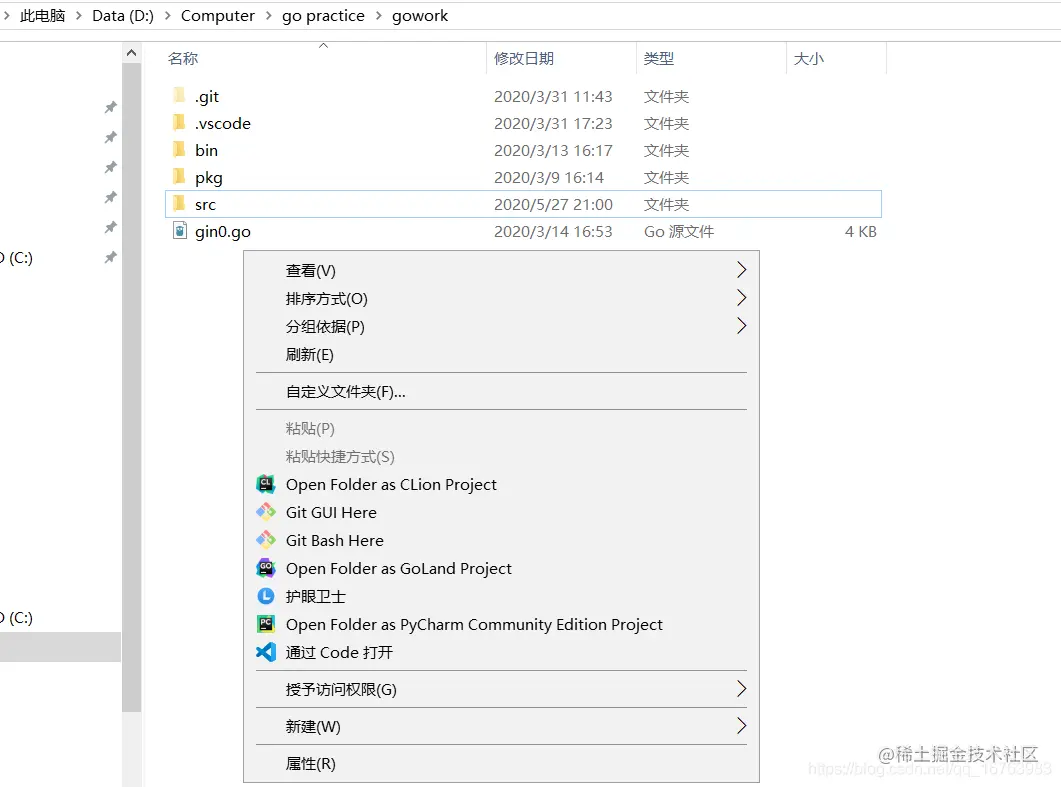Open 属性(R) properties entry
The height and width of the screenshot is (787, 1061).
click(x=501, y=764)
